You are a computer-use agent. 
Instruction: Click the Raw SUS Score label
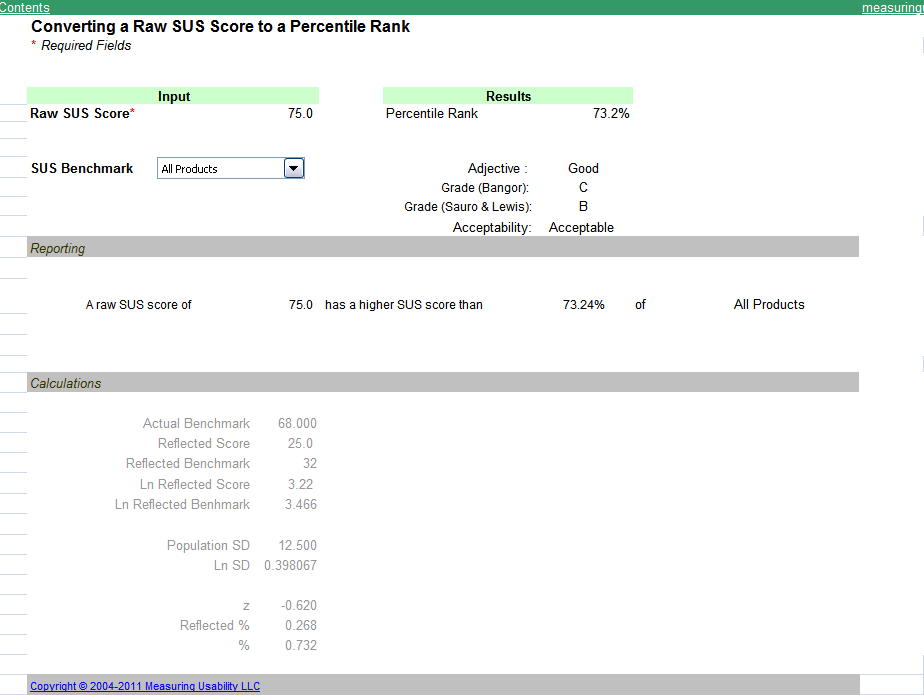pyautogui.click(x=82, y=113)
